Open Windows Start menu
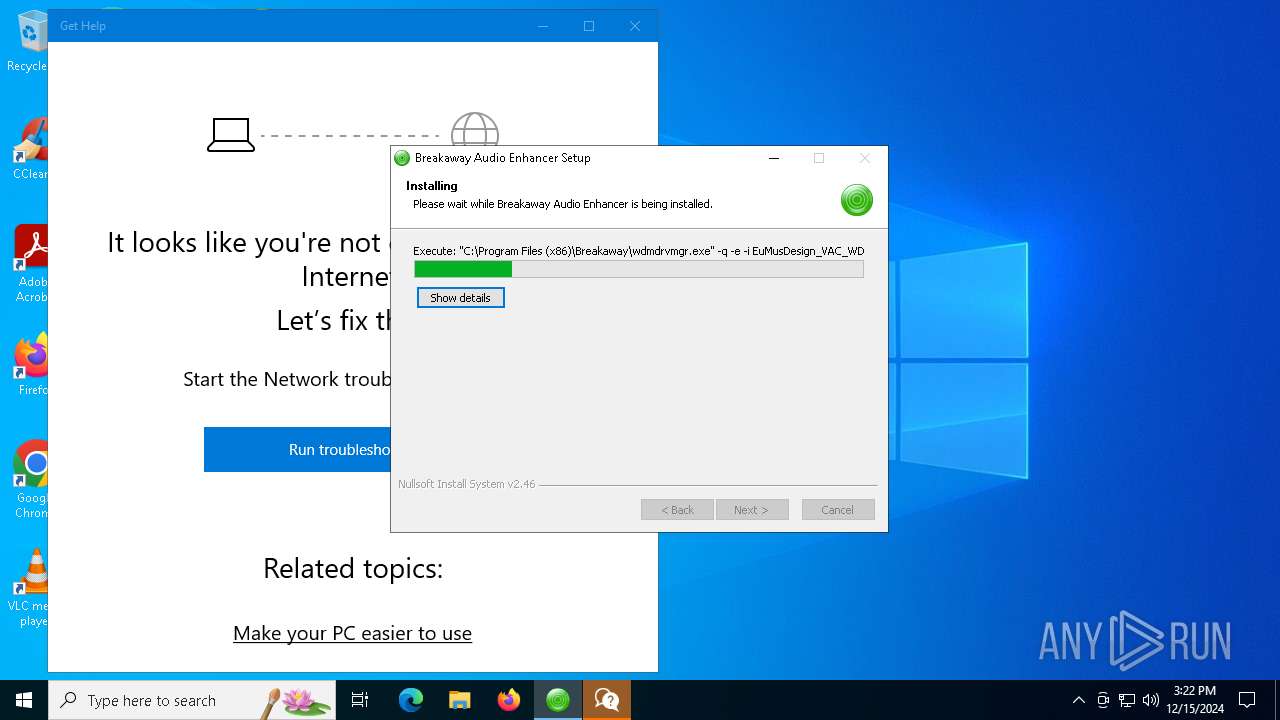The height and width of the screenshot is (720, 1280). tap(24, 700)
